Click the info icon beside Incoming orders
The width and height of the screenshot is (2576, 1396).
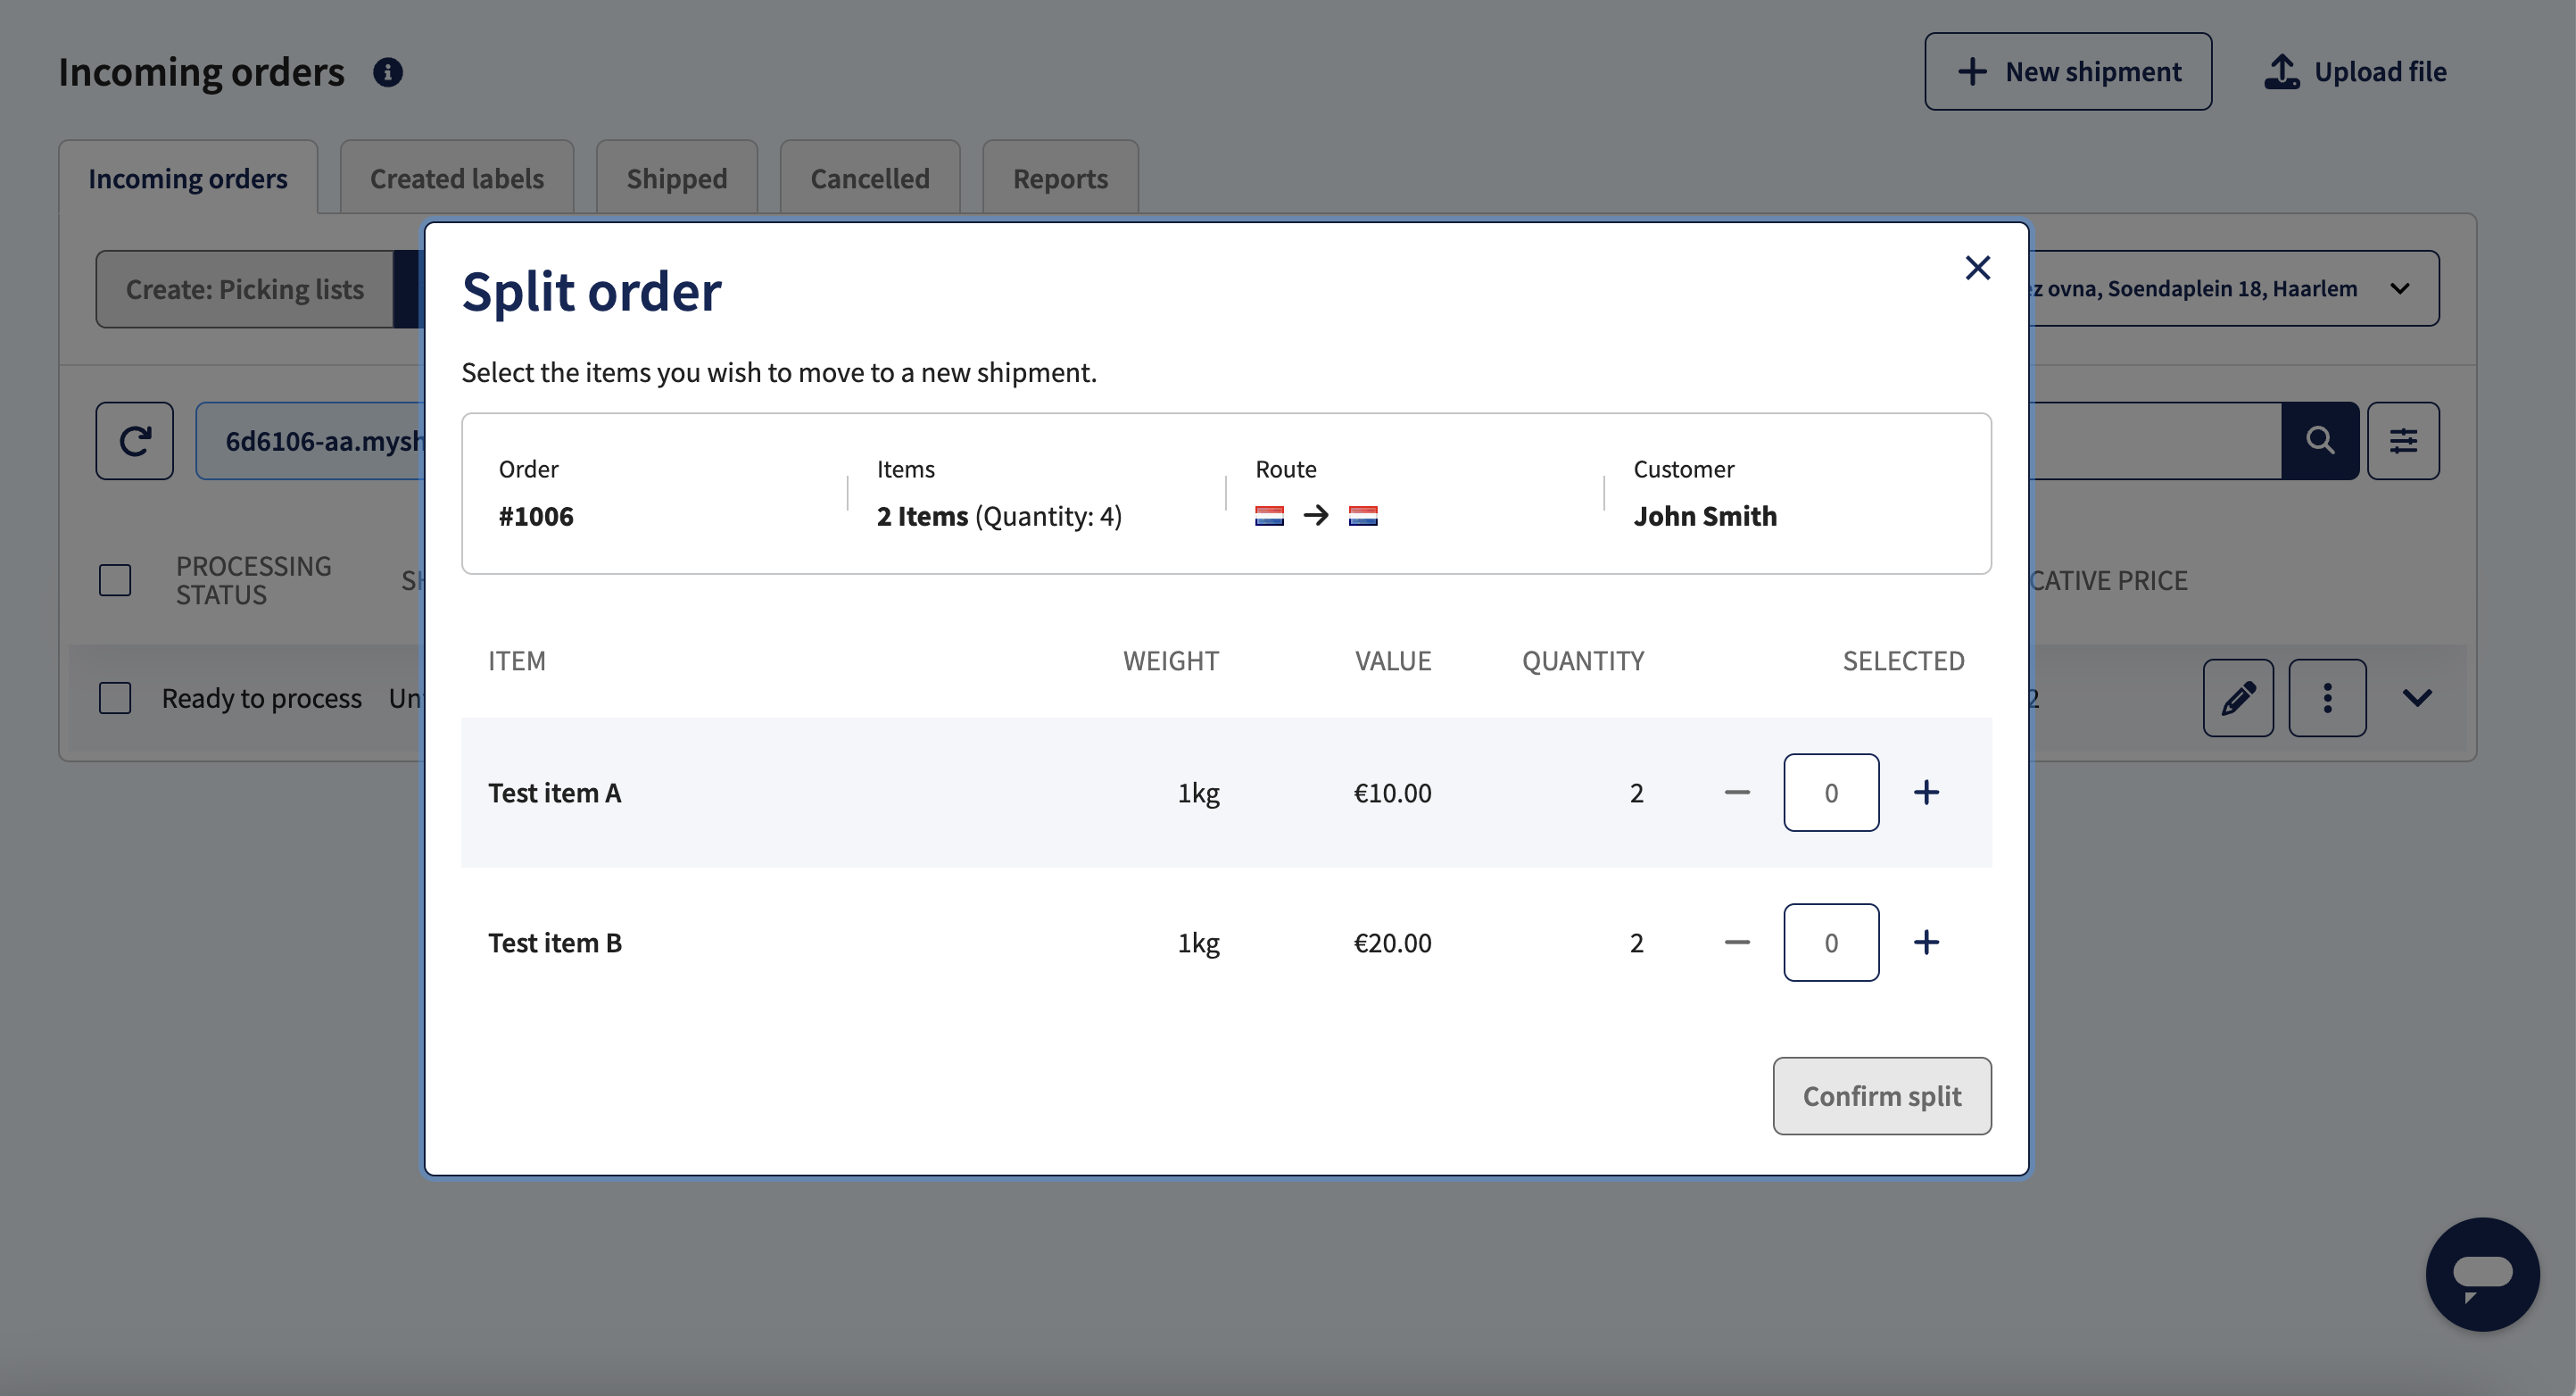(x=388, y=72)
